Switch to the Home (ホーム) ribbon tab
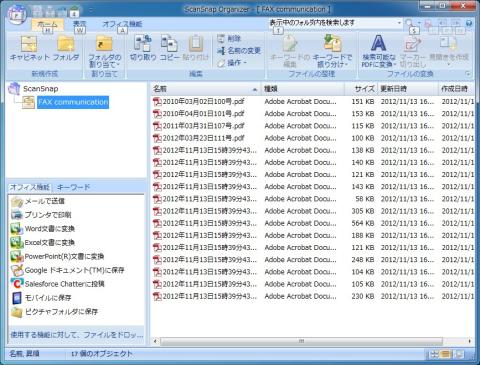480x365 pixels. click(47, 24)
